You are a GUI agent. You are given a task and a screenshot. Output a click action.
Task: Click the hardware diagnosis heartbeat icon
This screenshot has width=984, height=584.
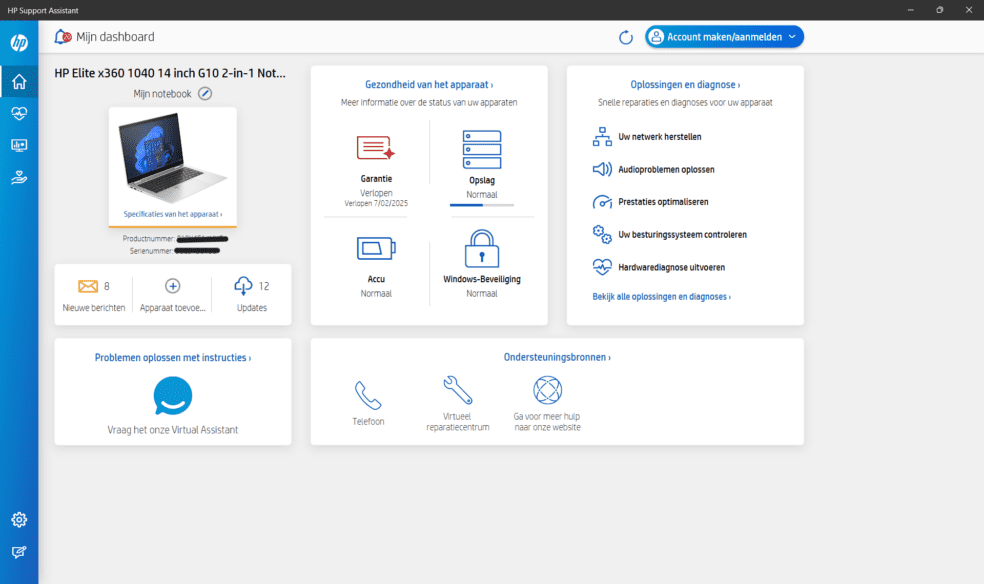tap(602, 267)
